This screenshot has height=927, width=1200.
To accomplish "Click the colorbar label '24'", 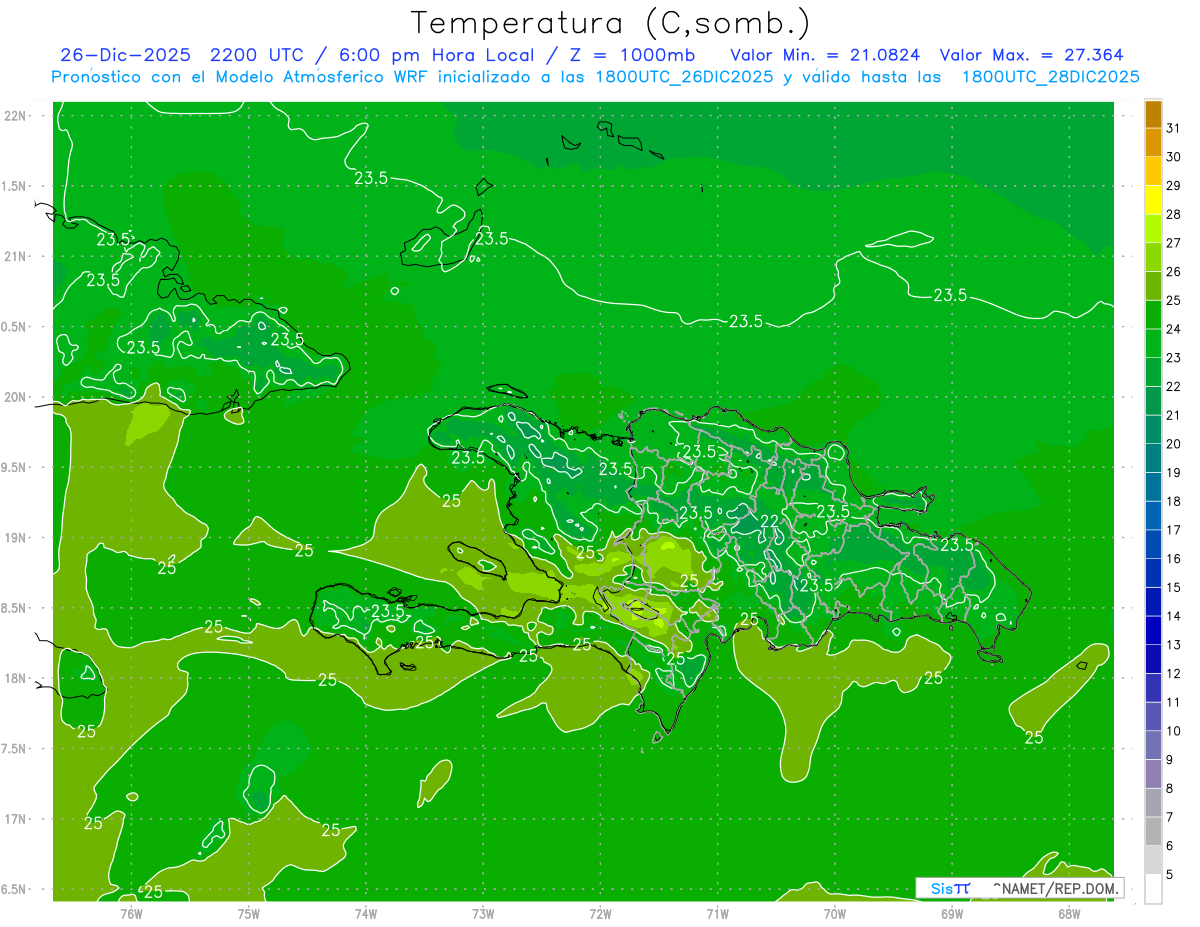I will (x=1174, y=329).
